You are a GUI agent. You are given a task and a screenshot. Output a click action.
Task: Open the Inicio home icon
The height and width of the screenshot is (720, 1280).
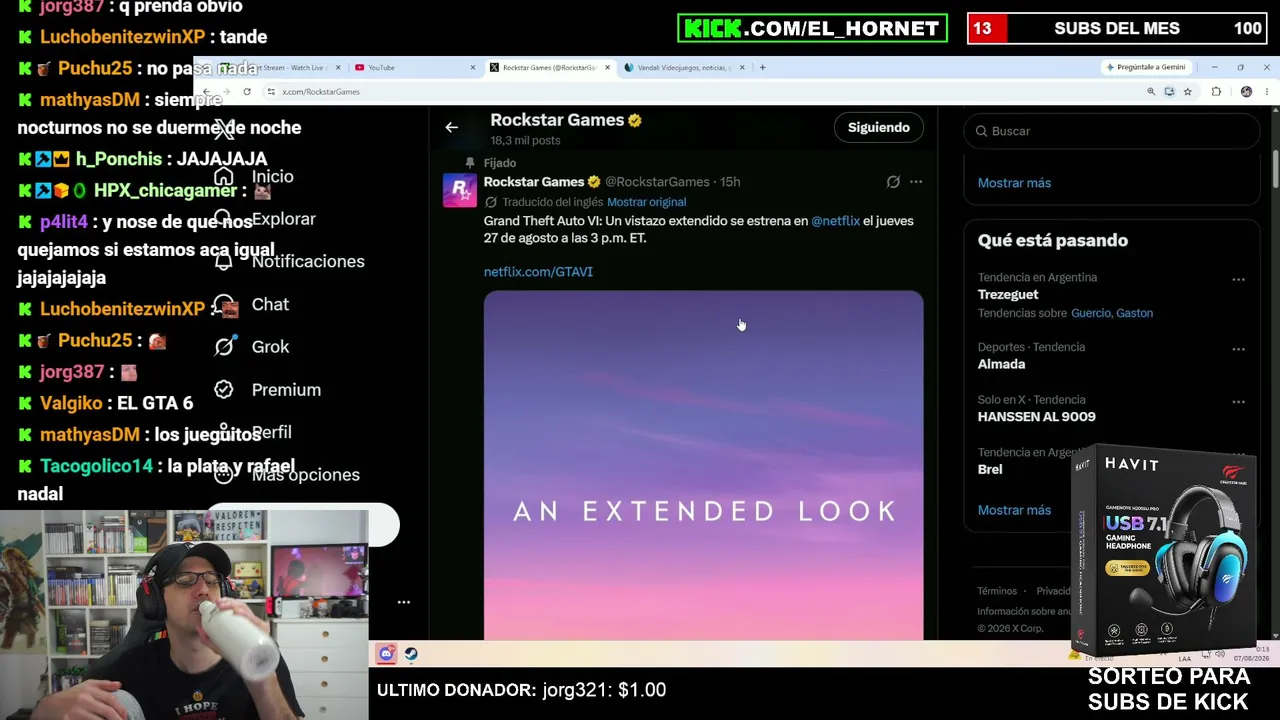(224, 176)
